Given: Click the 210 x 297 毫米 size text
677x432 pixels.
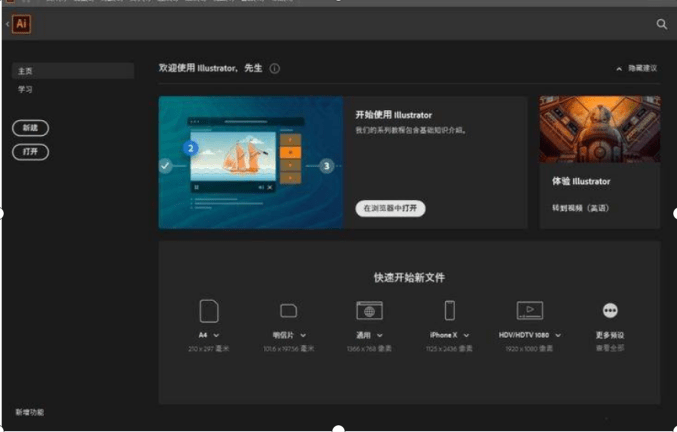Looking at the screenshot, I should click(x=209, y=349).
